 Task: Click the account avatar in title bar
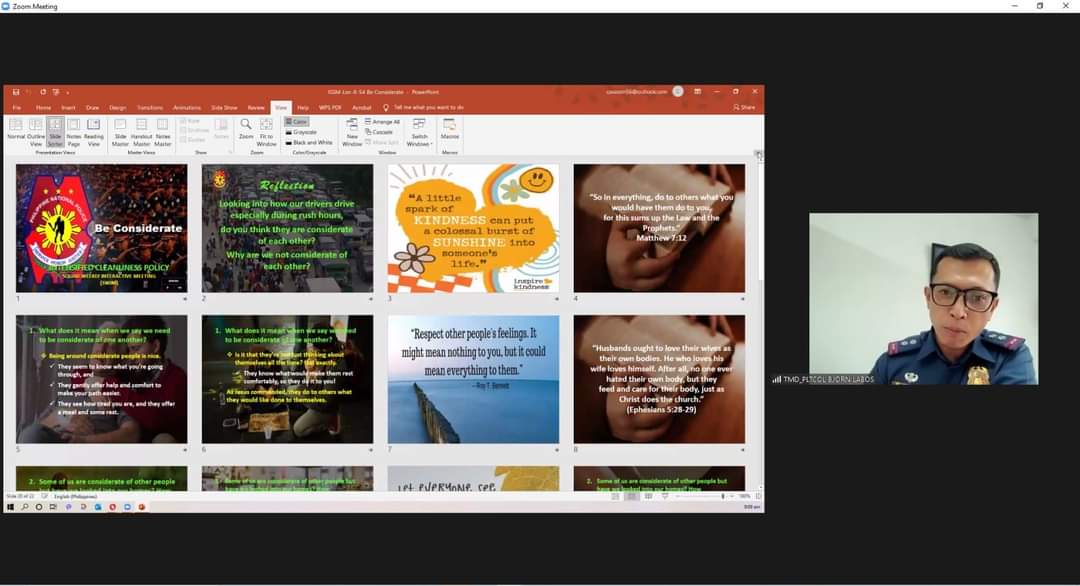678,92
